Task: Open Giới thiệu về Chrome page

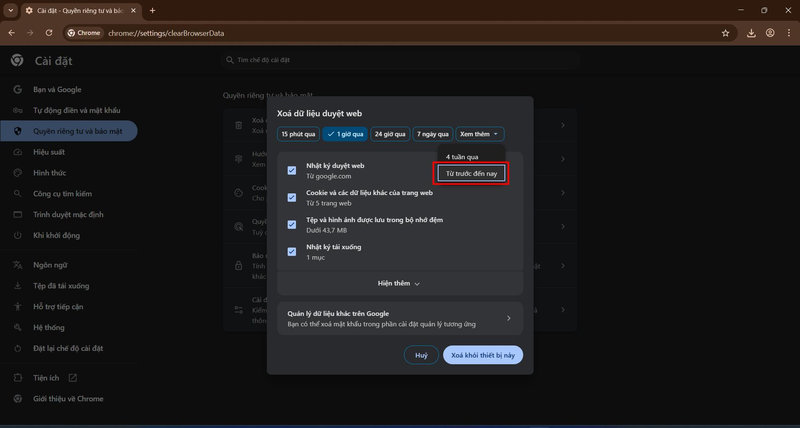Action: tap(68, 399)
